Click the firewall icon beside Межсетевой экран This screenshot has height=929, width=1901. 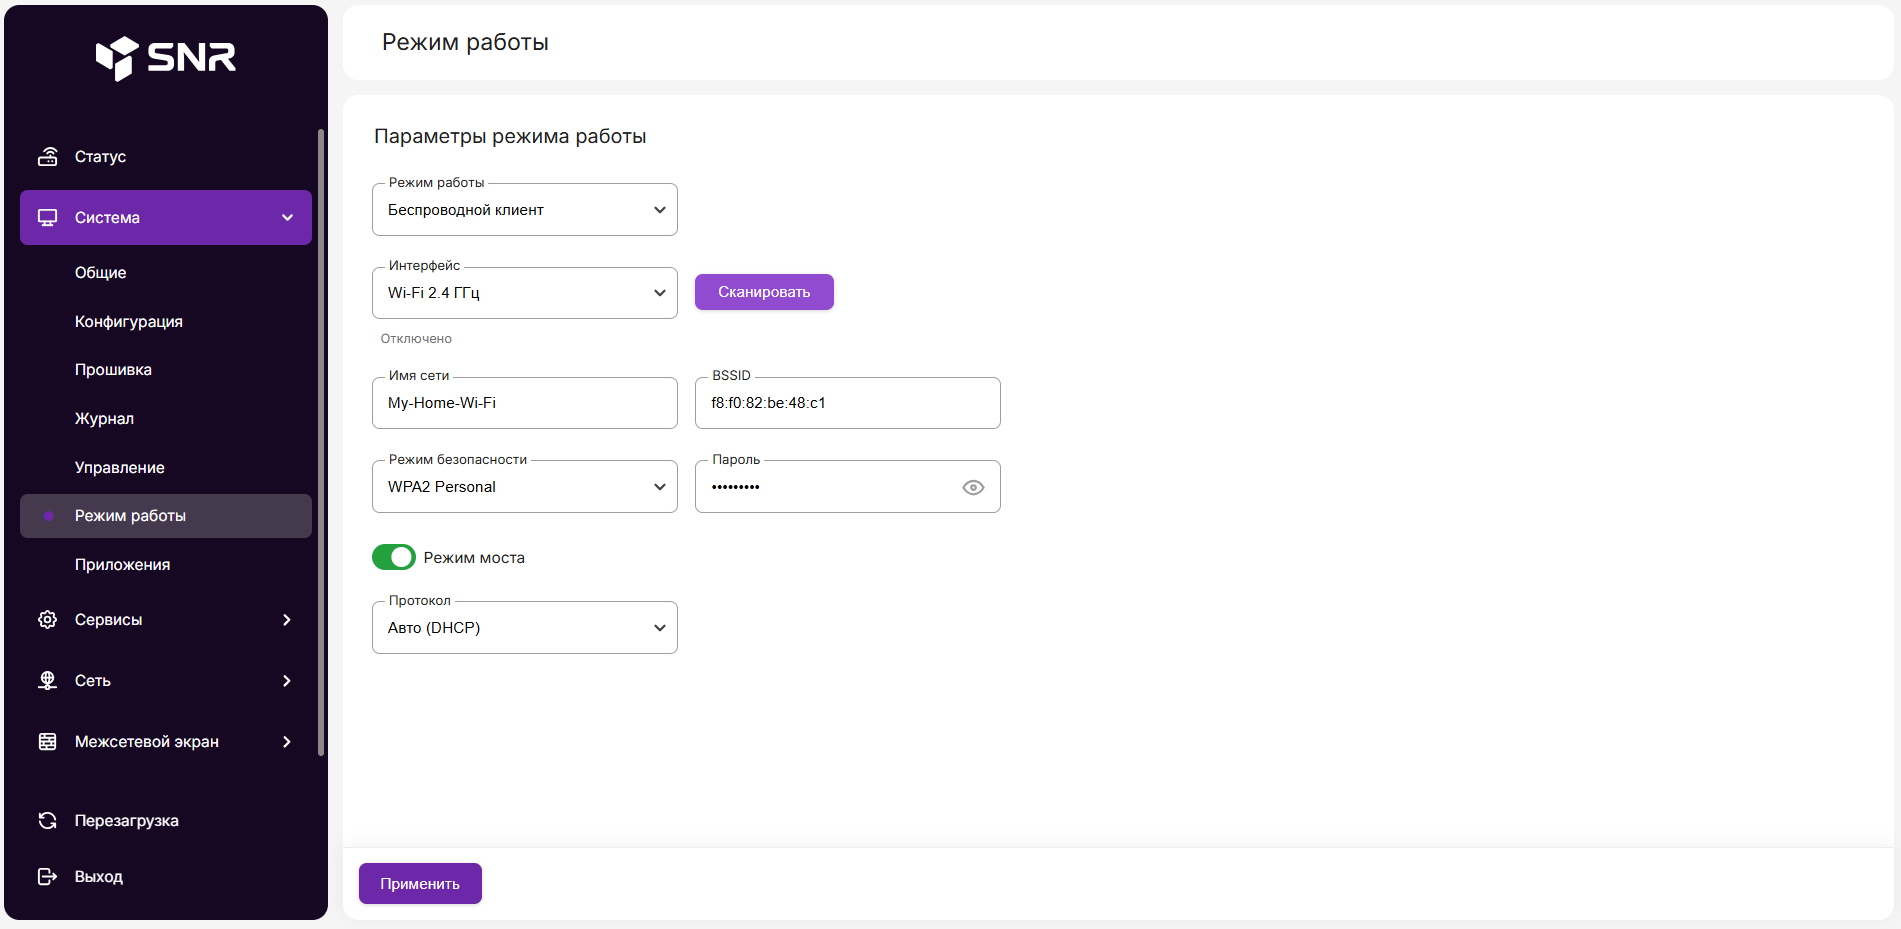(x=47, y=742)
